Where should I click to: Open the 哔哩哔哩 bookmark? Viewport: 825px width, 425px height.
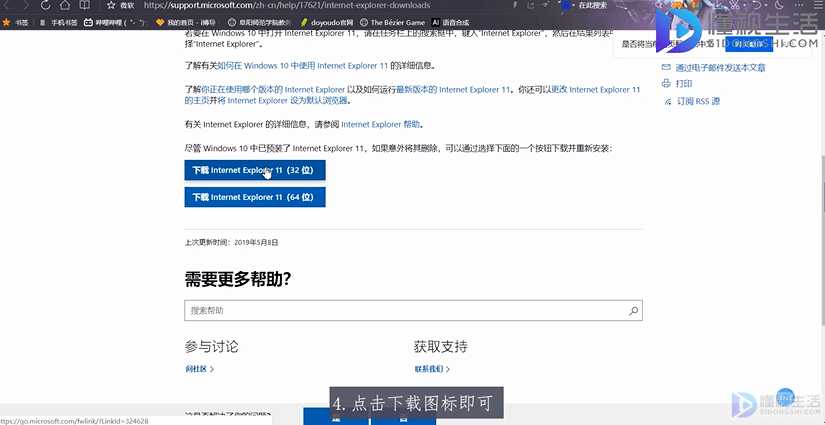pyautogui.click(x=114, y=23)
